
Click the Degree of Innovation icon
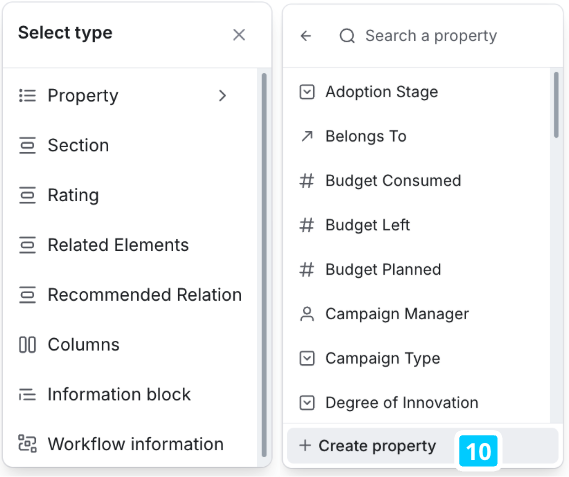pos(307,403)
